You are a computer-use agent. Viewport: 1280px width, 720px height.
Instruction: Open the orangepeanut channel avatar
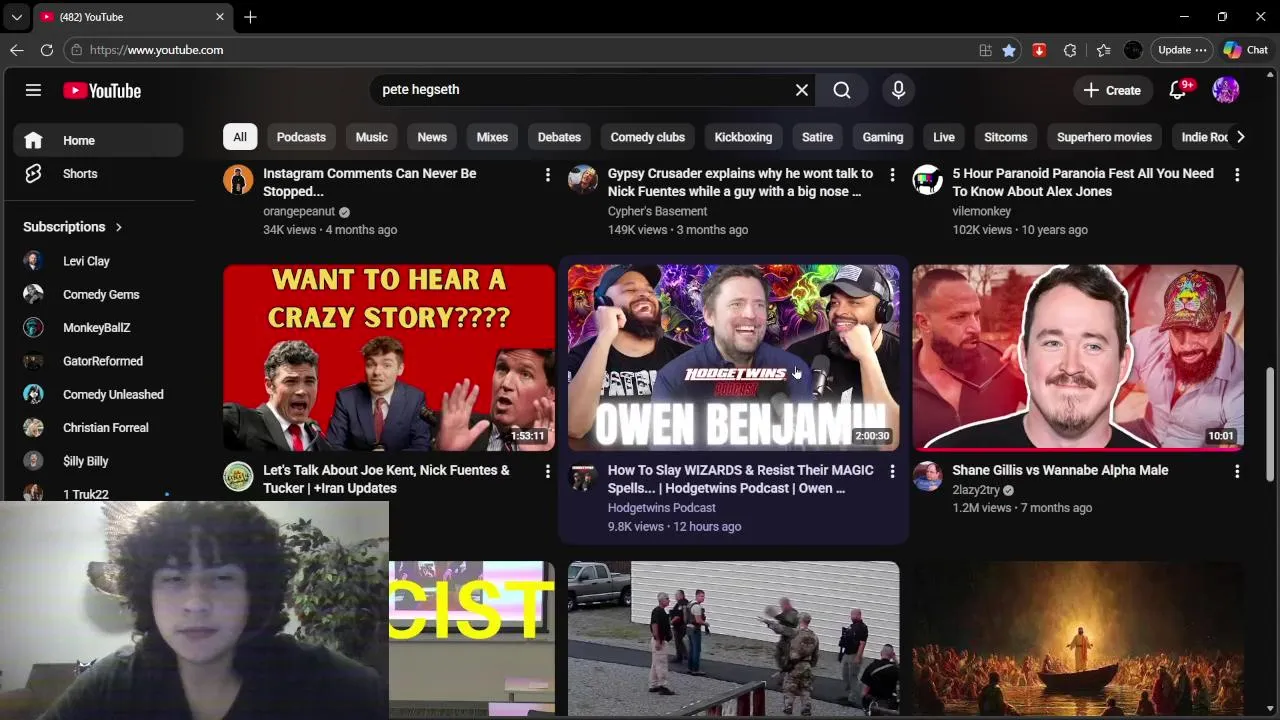coord(238,180)
